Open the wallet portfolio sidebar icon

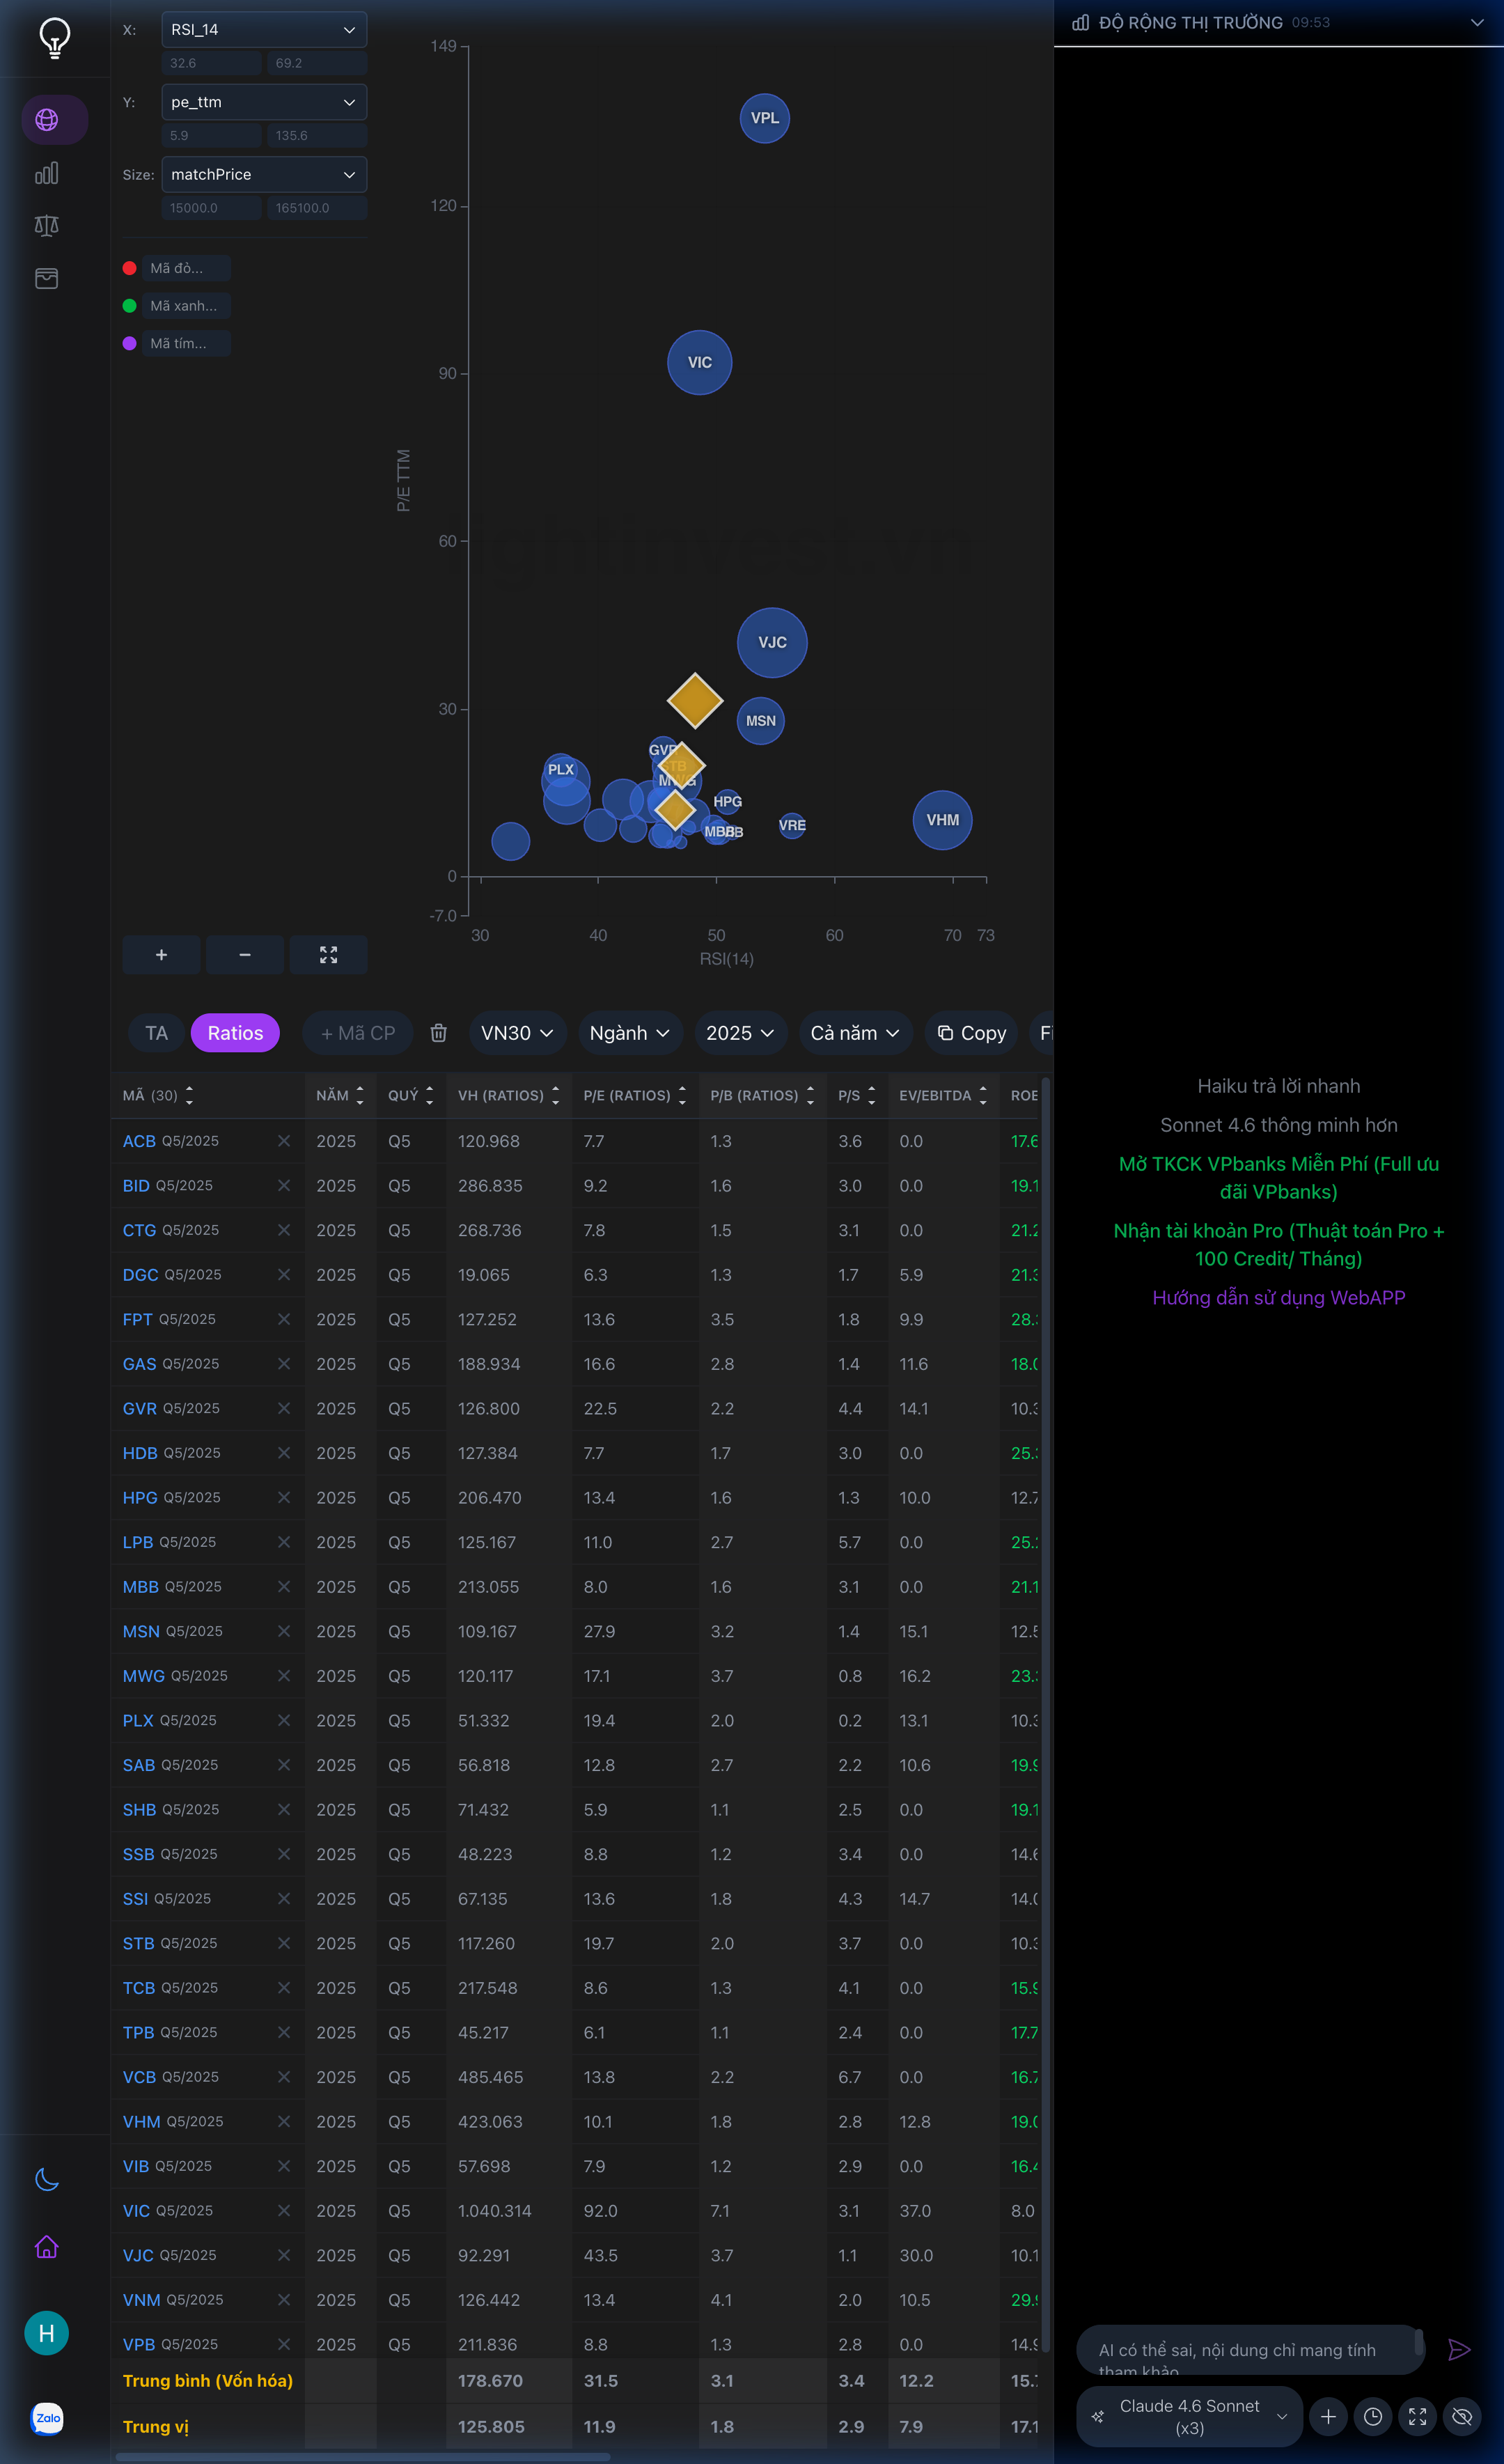tap(47, 278)
